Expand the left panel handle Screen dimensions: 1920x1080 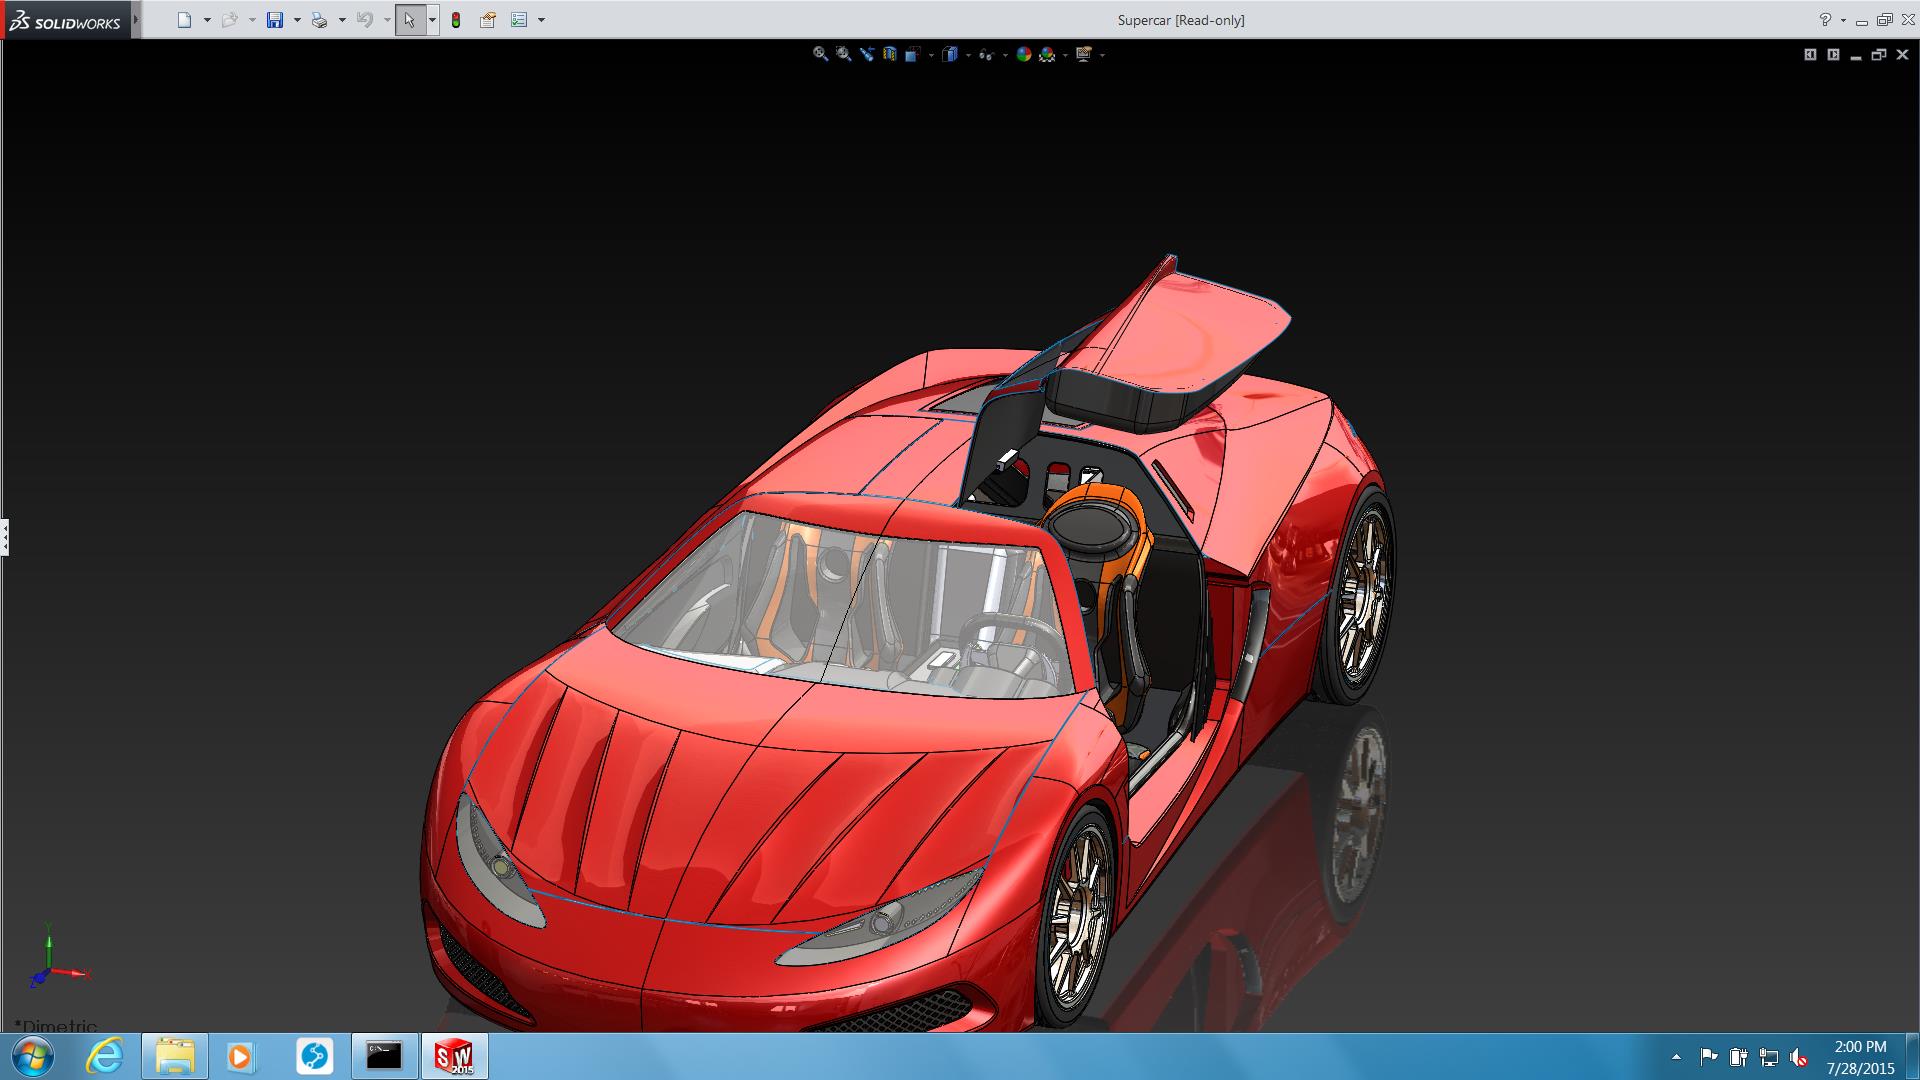click(x=5, y=537)
